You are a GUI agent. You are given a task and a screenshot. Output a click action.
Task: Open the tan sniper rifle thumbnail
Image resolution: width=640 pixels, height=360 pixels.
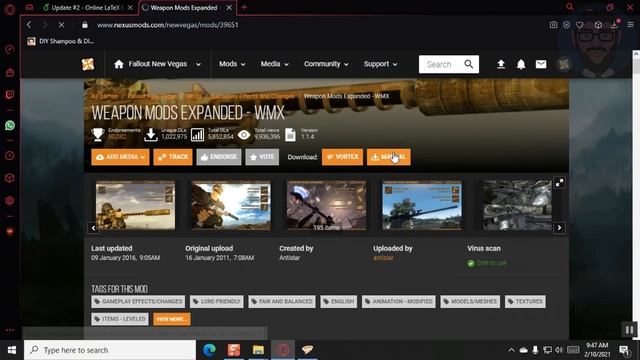pyautogui.click(x=135, y=205)
